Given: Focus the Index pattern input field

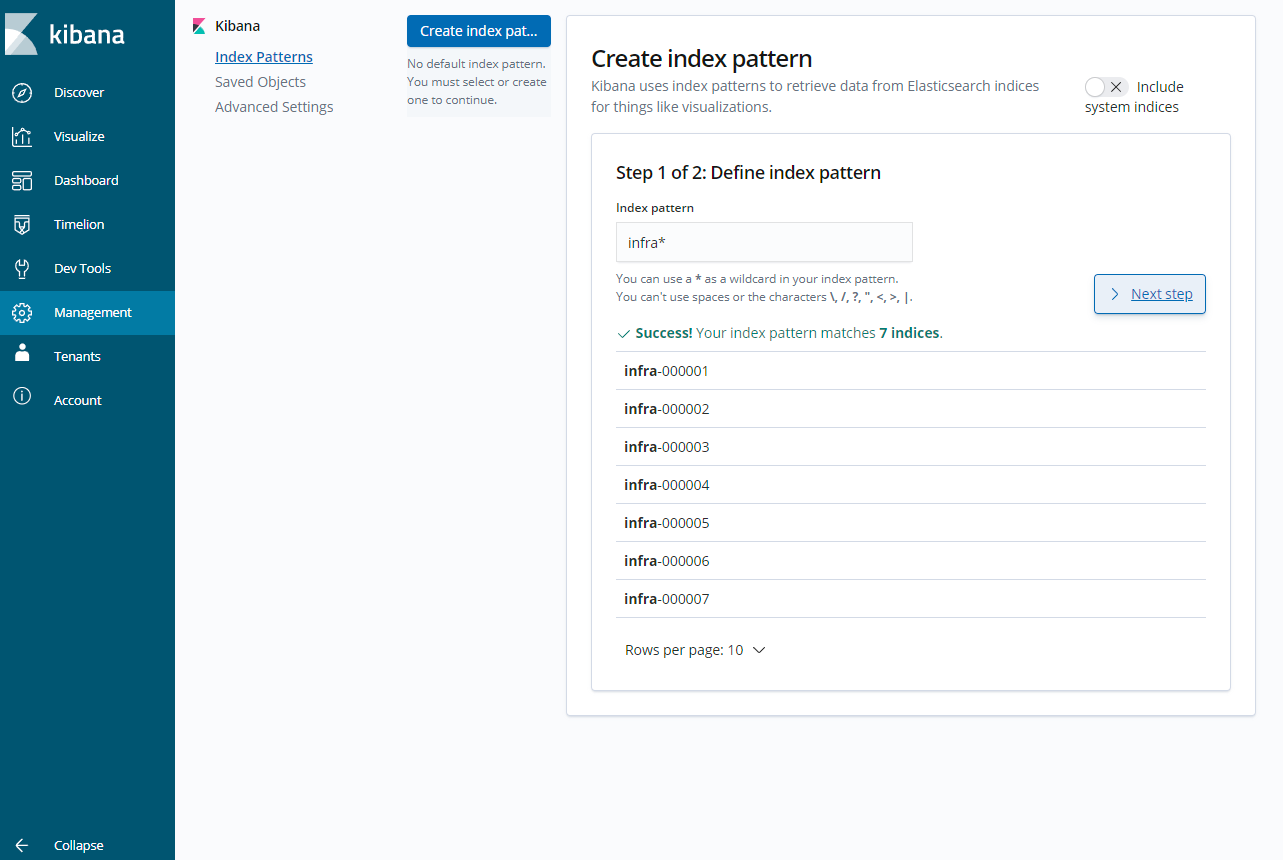Looking at the screenshot, I should 764,242.
